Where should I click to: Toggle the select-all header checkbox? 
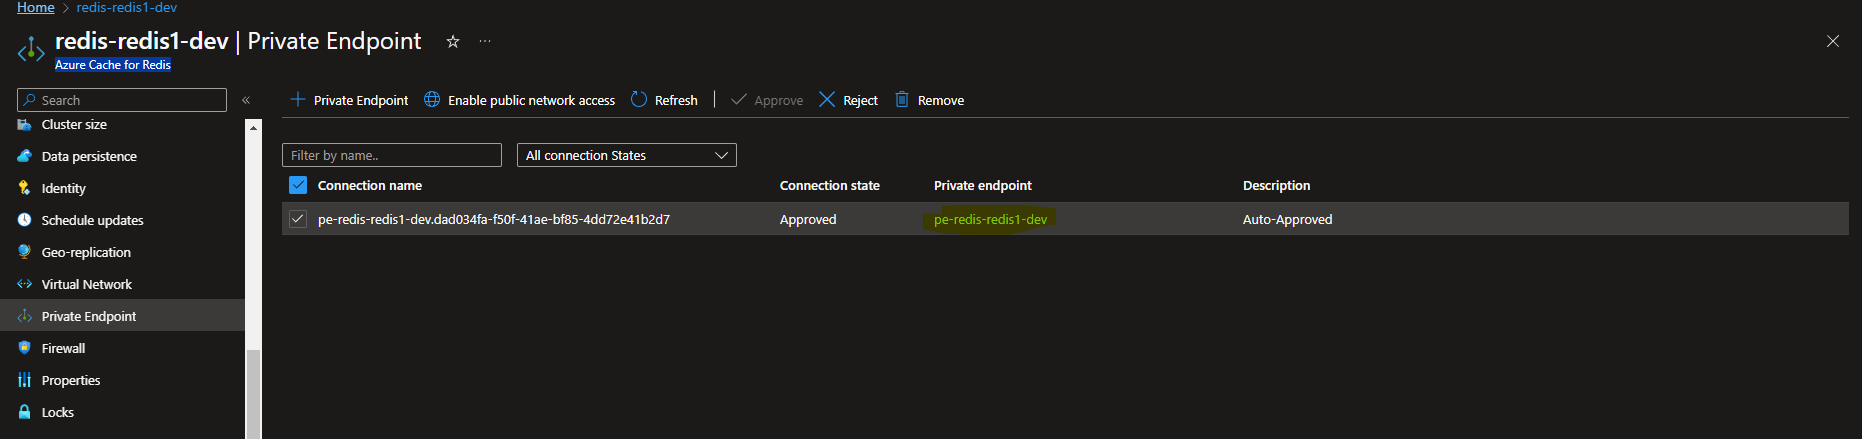[298, 185]
